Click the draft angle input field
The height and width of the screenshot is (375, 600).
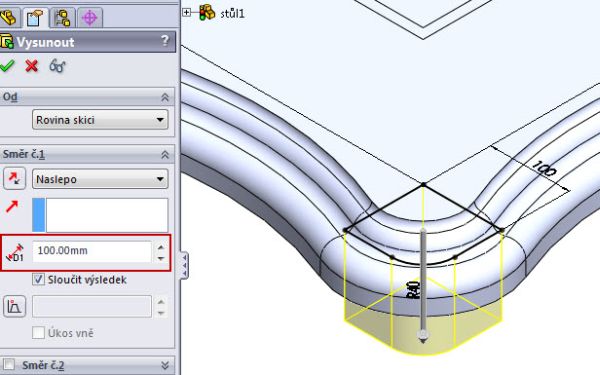click(x=92, y=307)
